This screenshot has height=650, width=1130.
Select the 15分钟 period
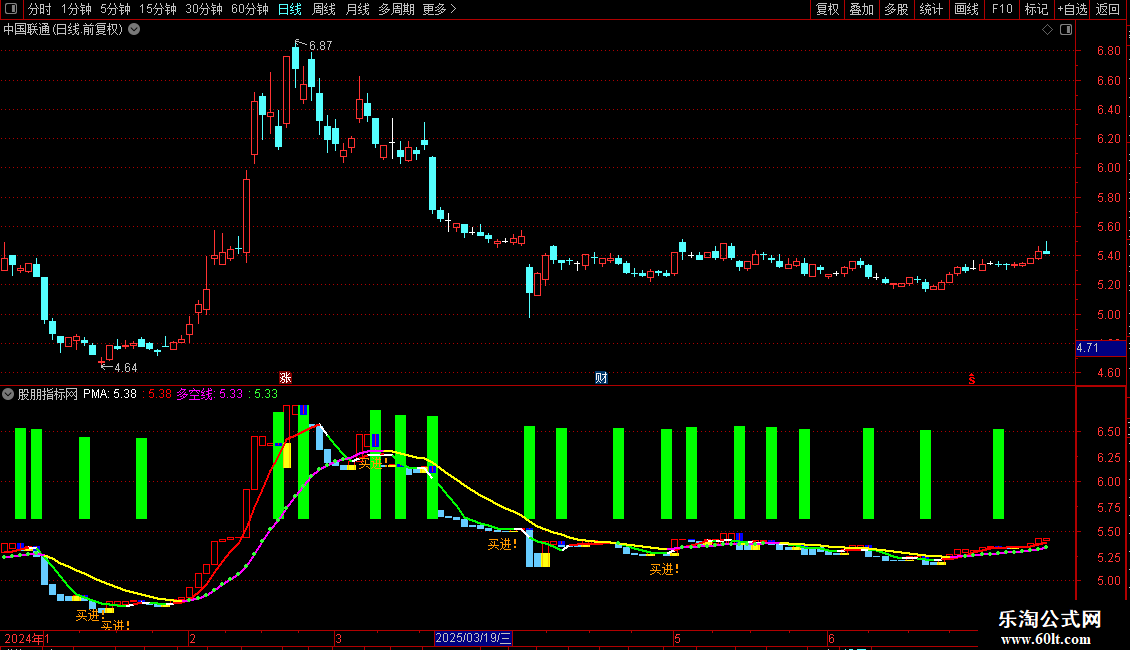(158, 9)
